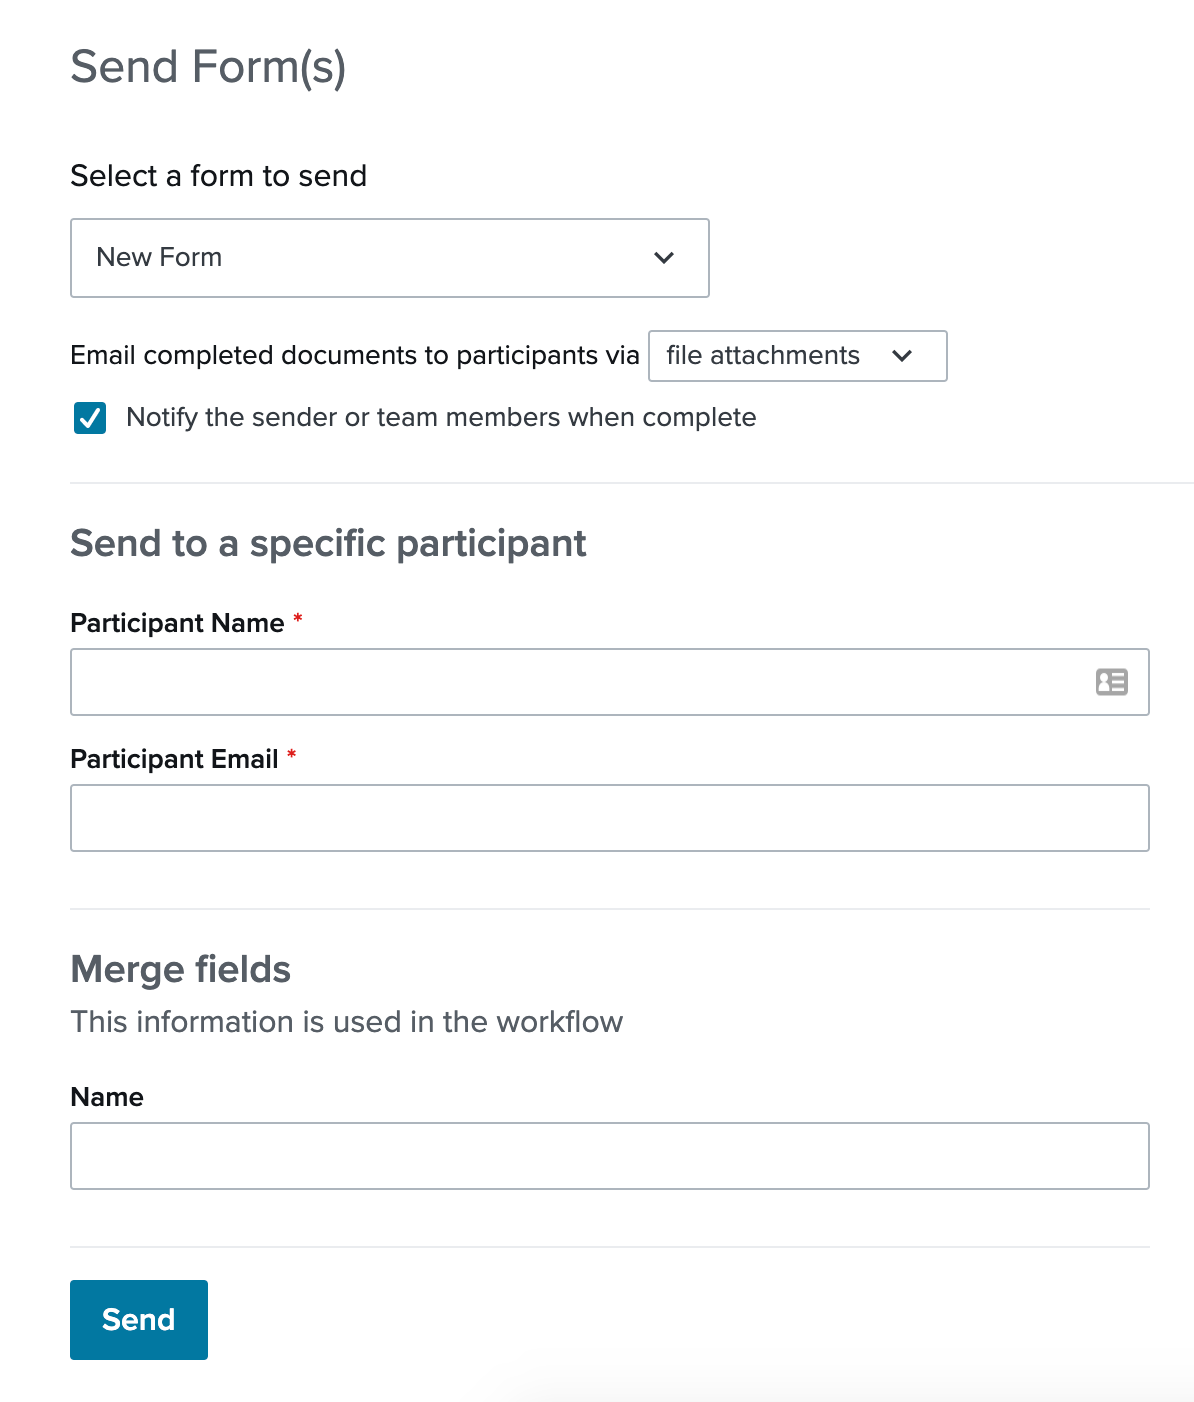Screen dimensions: 1194x1402
Task: Click the 'Notify the sender or team members' label
Action: pos(440,418)
